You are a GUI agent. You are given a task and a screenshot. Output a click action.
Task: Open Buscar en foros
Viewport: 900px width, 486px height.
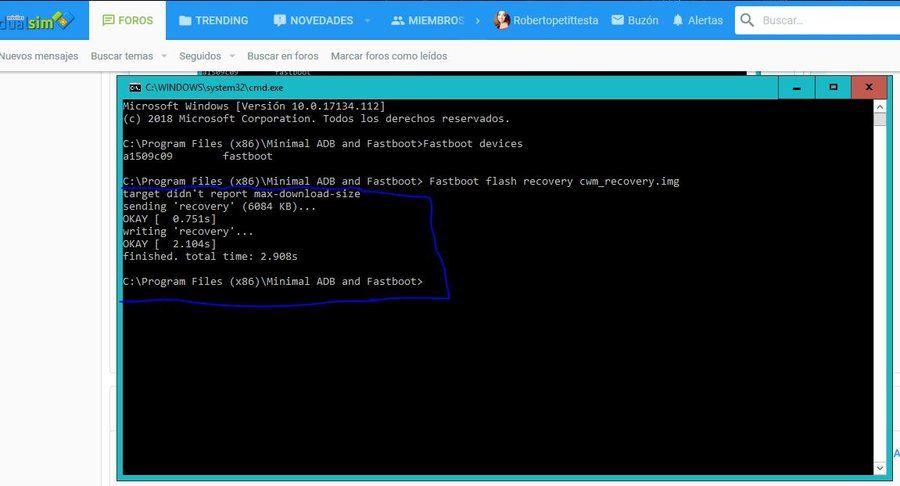282,56
